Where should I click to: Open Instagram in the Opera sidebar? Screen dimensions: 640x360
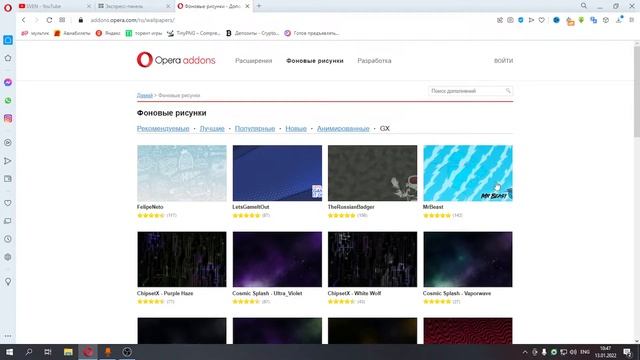(8, 118)
